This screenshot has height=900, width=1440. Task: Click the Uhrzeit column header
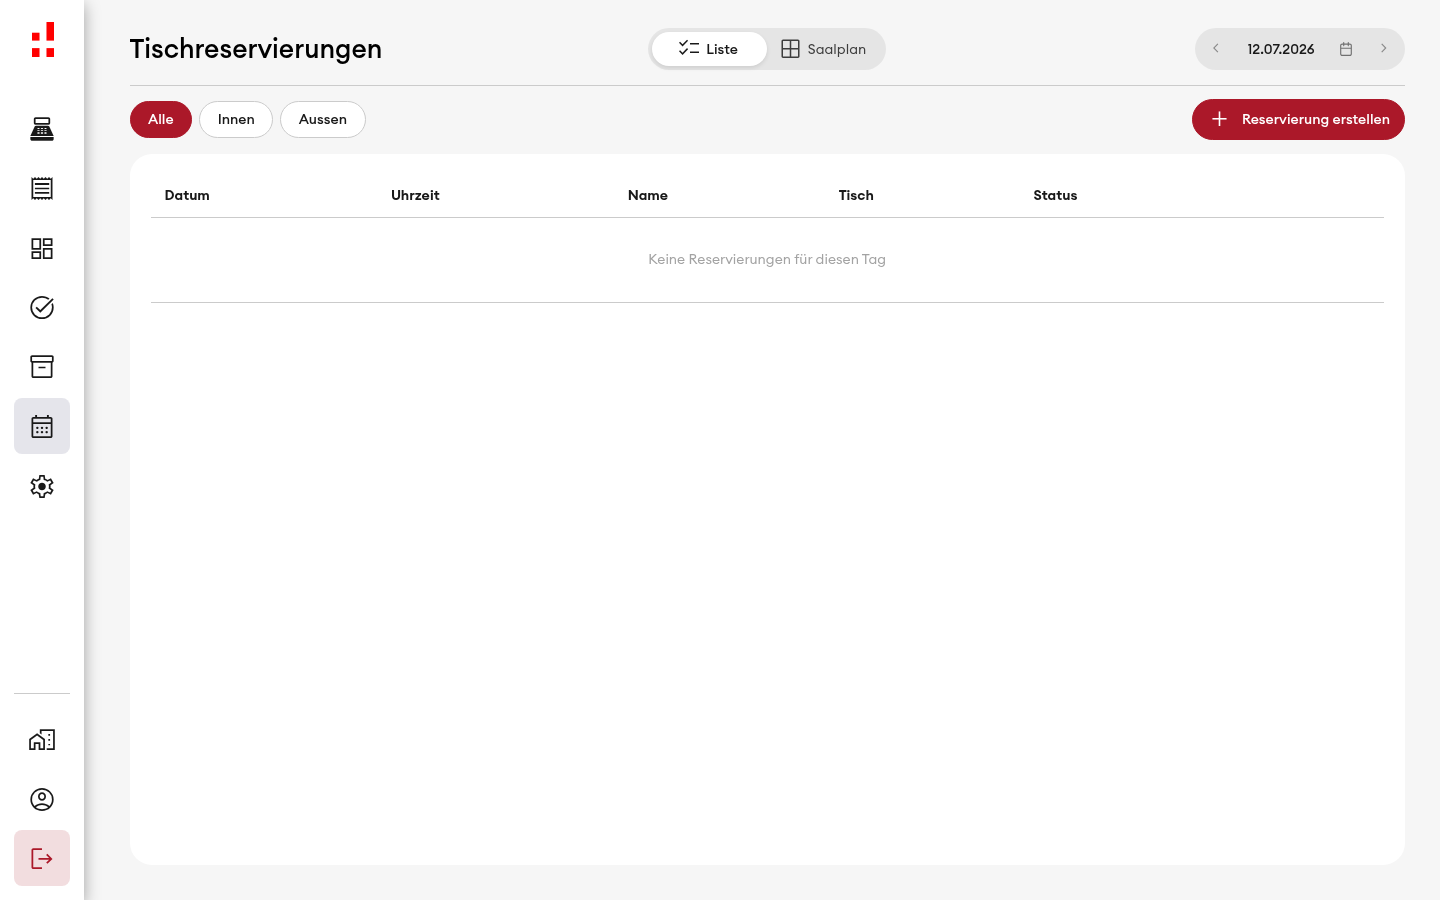click(x=415, y=195)
